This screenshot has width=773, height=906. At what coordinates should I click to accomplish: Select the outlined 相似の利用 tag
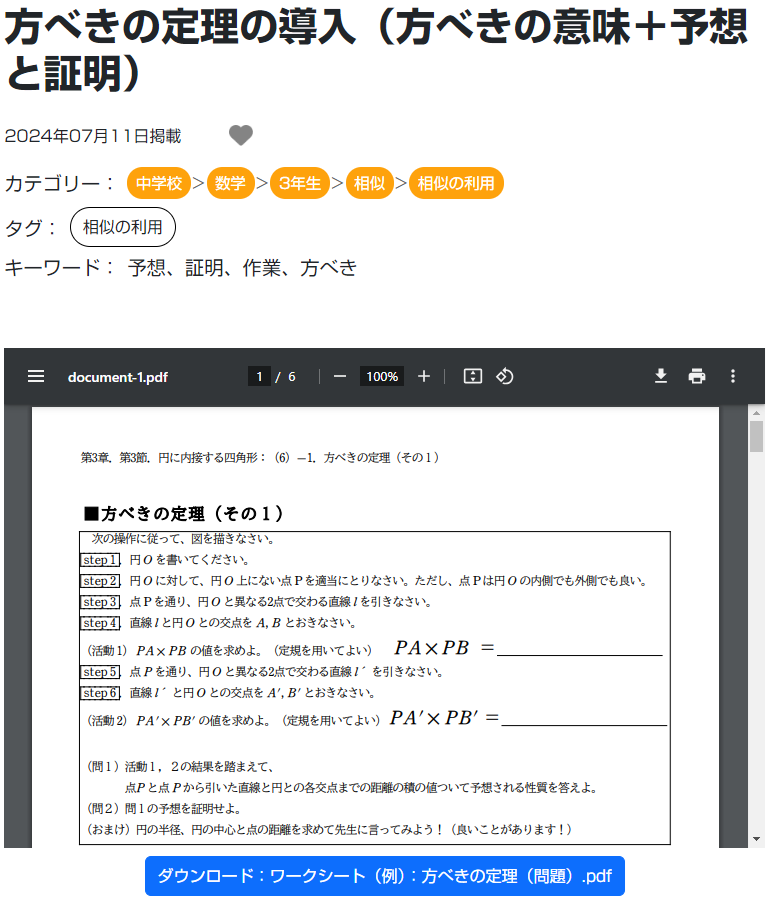[123, 227]
